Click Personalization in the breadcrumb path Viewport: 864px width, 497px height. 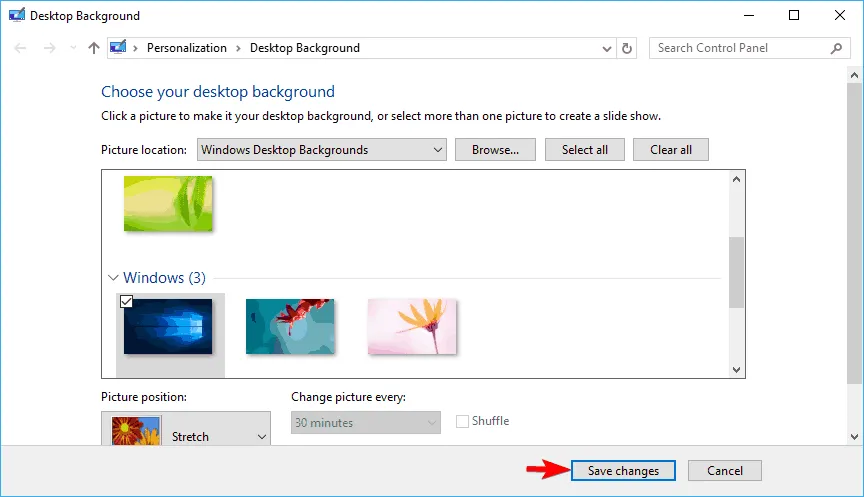tap(187, 48)
